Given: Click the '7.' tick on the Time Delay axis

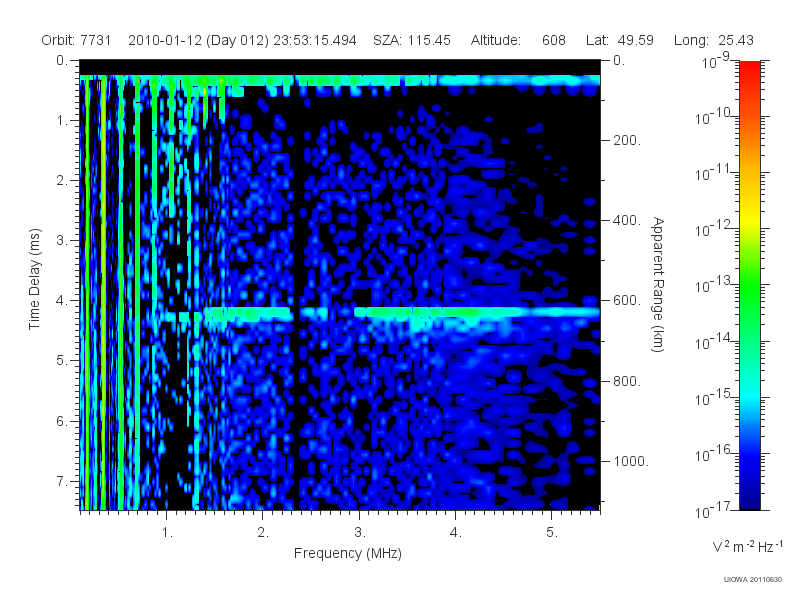Looking at the screenshot, I should [62, 481].
